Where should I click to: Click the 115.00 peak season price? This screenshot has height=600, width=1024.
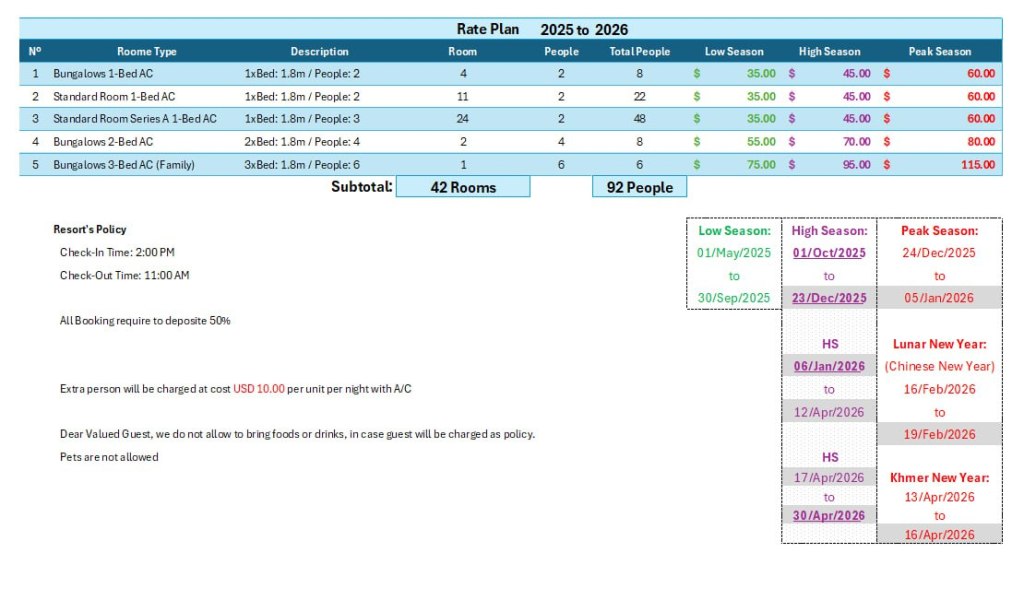[x=977, y=164]
